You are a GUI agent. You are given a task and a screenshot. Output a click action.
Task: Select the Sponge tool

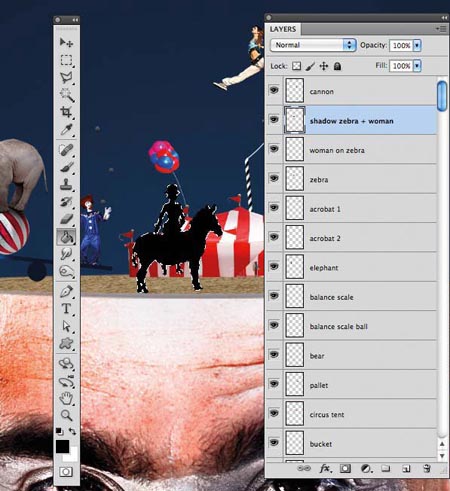pyautogui.click(x=66, y=271)
